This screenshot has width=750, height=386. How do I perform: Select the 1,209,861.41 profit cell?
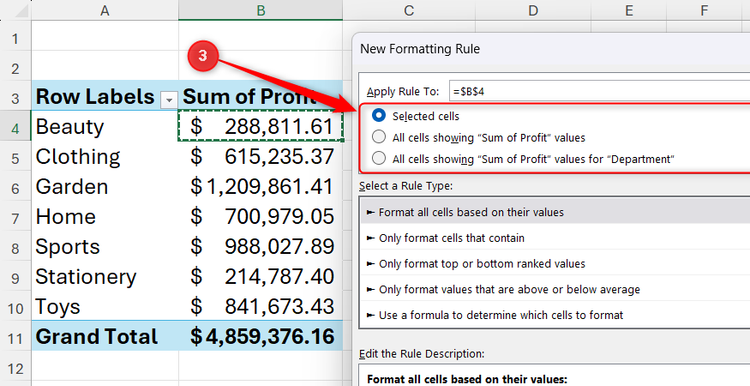tap(261, 187)
